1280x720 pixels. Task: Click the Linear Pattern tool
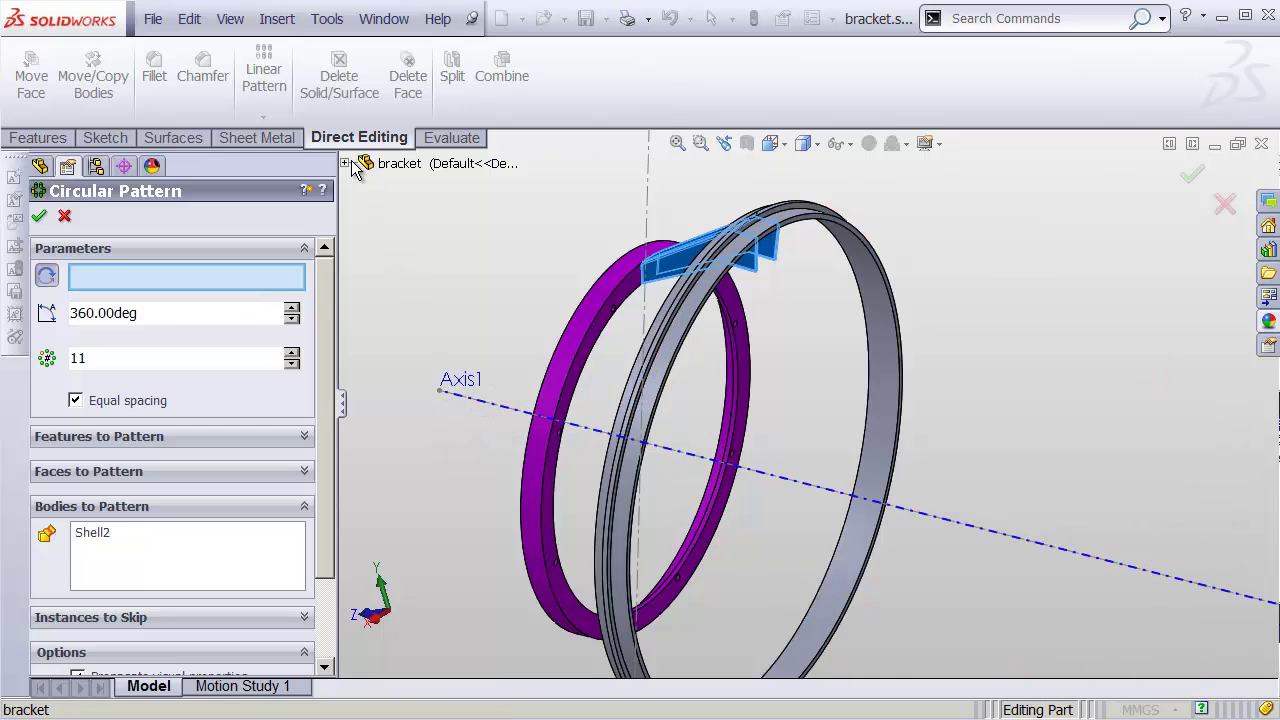tap(264, 68)
